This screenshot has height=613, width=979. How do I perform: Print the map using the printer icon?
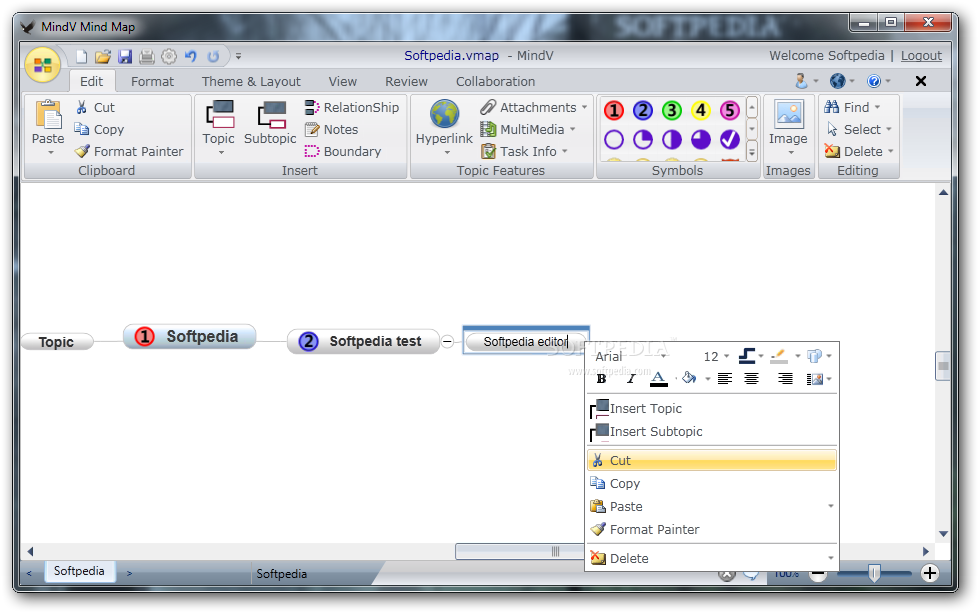[x=147, y=57]
